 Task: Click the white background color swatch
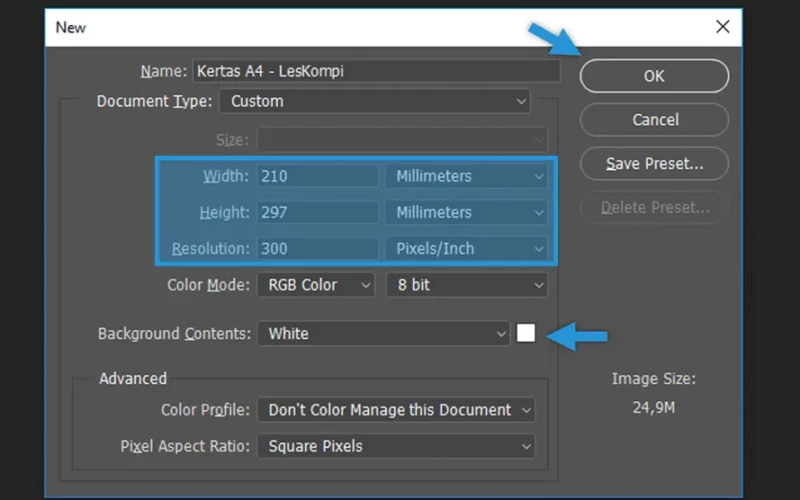click(526, 333)
